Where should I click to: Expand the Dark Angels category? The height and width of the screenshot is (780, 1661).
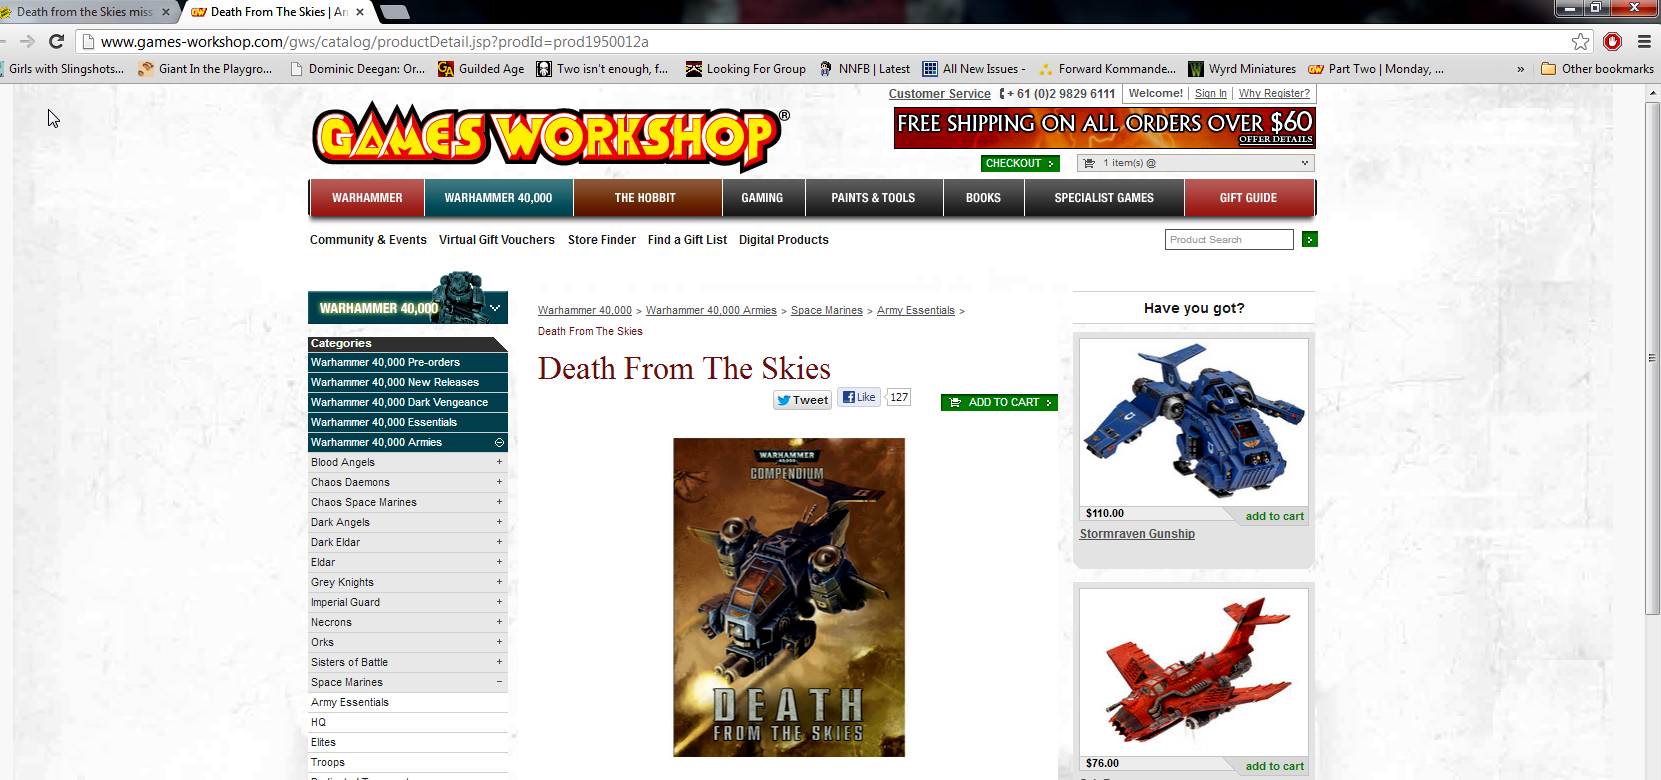[499, 522]
